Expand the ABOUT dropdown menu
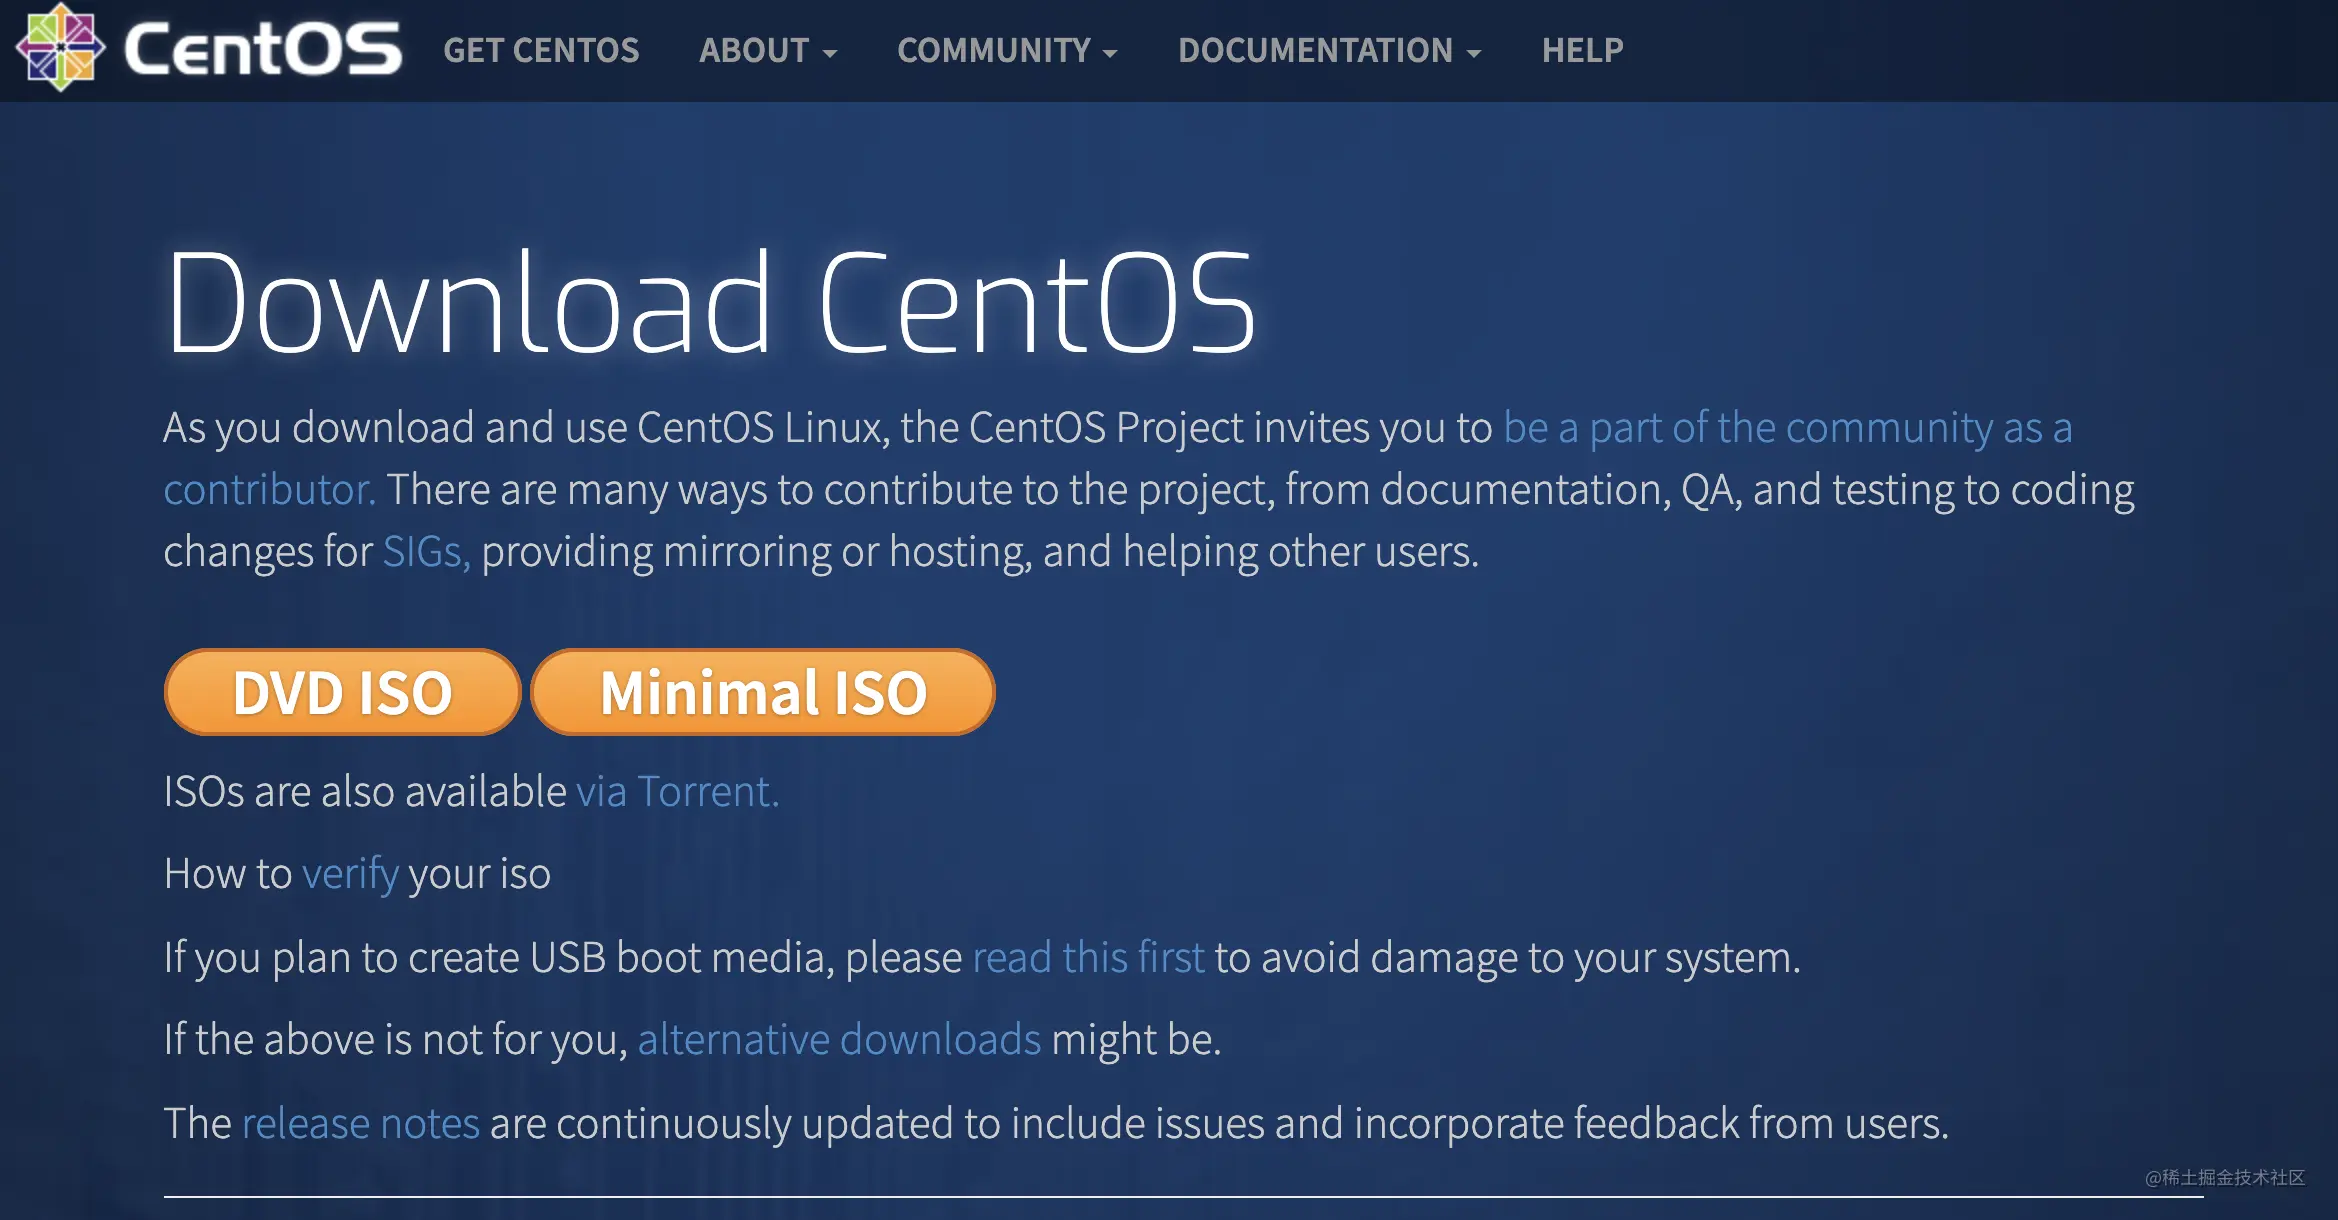This screenshot has width=2338, height=1220. 767,50
